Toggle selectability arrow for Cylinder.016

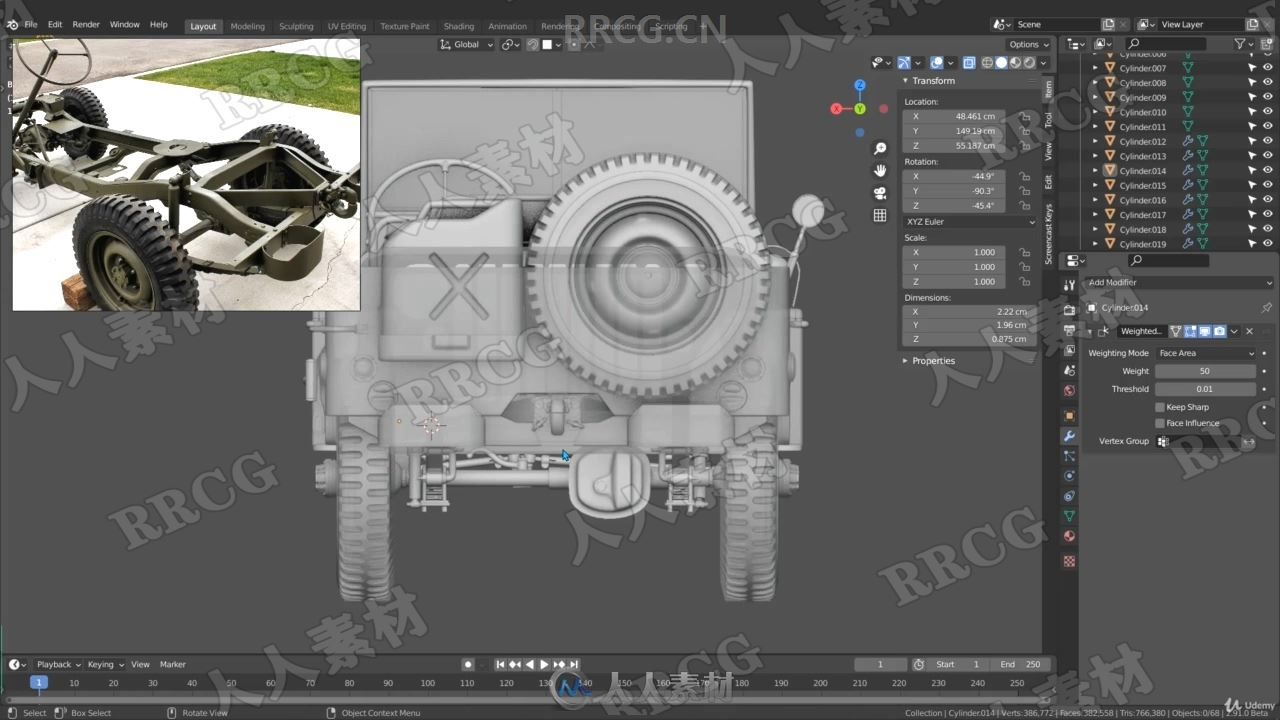(1252, 200)
